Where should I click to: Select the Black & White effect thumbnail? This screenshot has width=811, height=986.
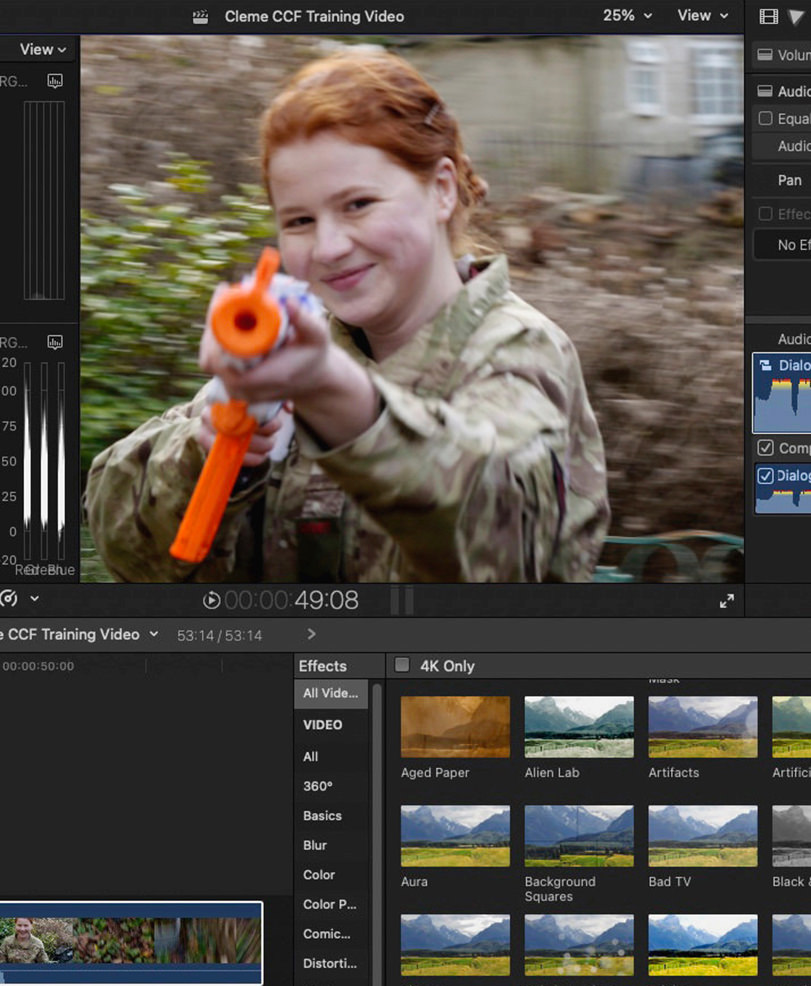pos(792,836)
